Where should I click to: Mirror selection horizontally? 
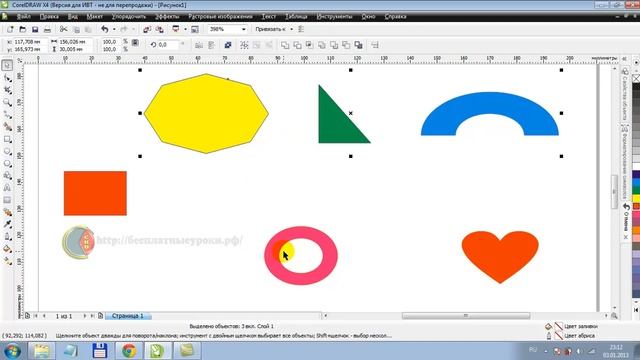click(x=199, y=45)
